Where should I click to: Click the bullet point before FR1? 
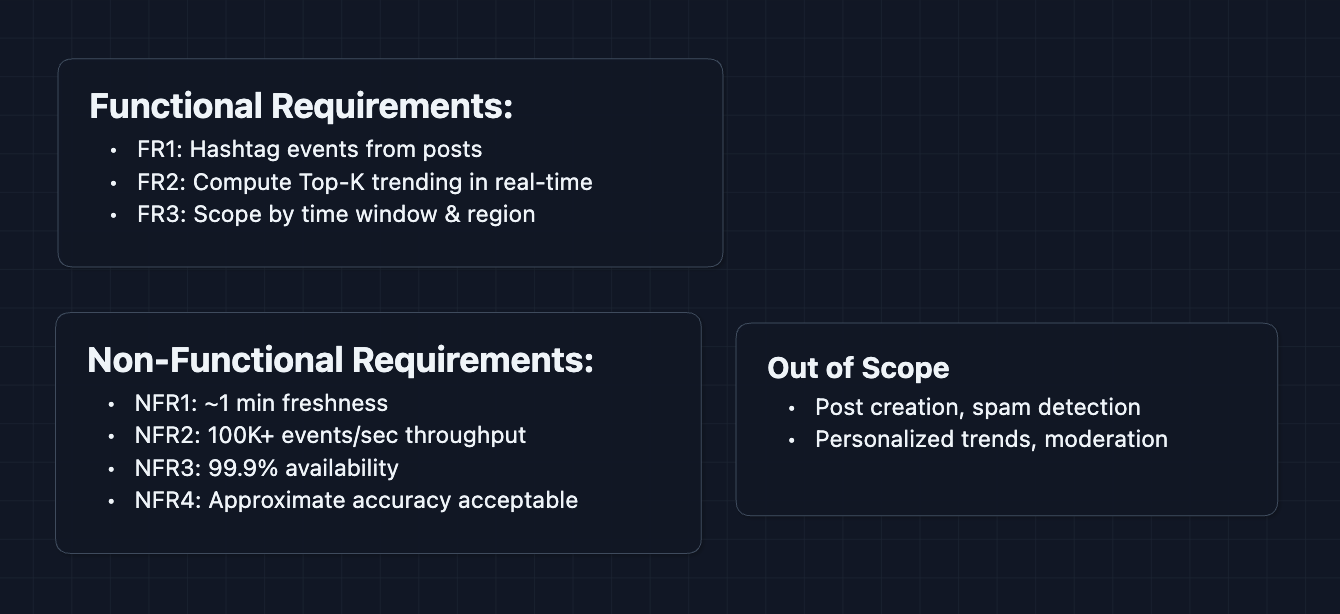click(x=113, y=150)
